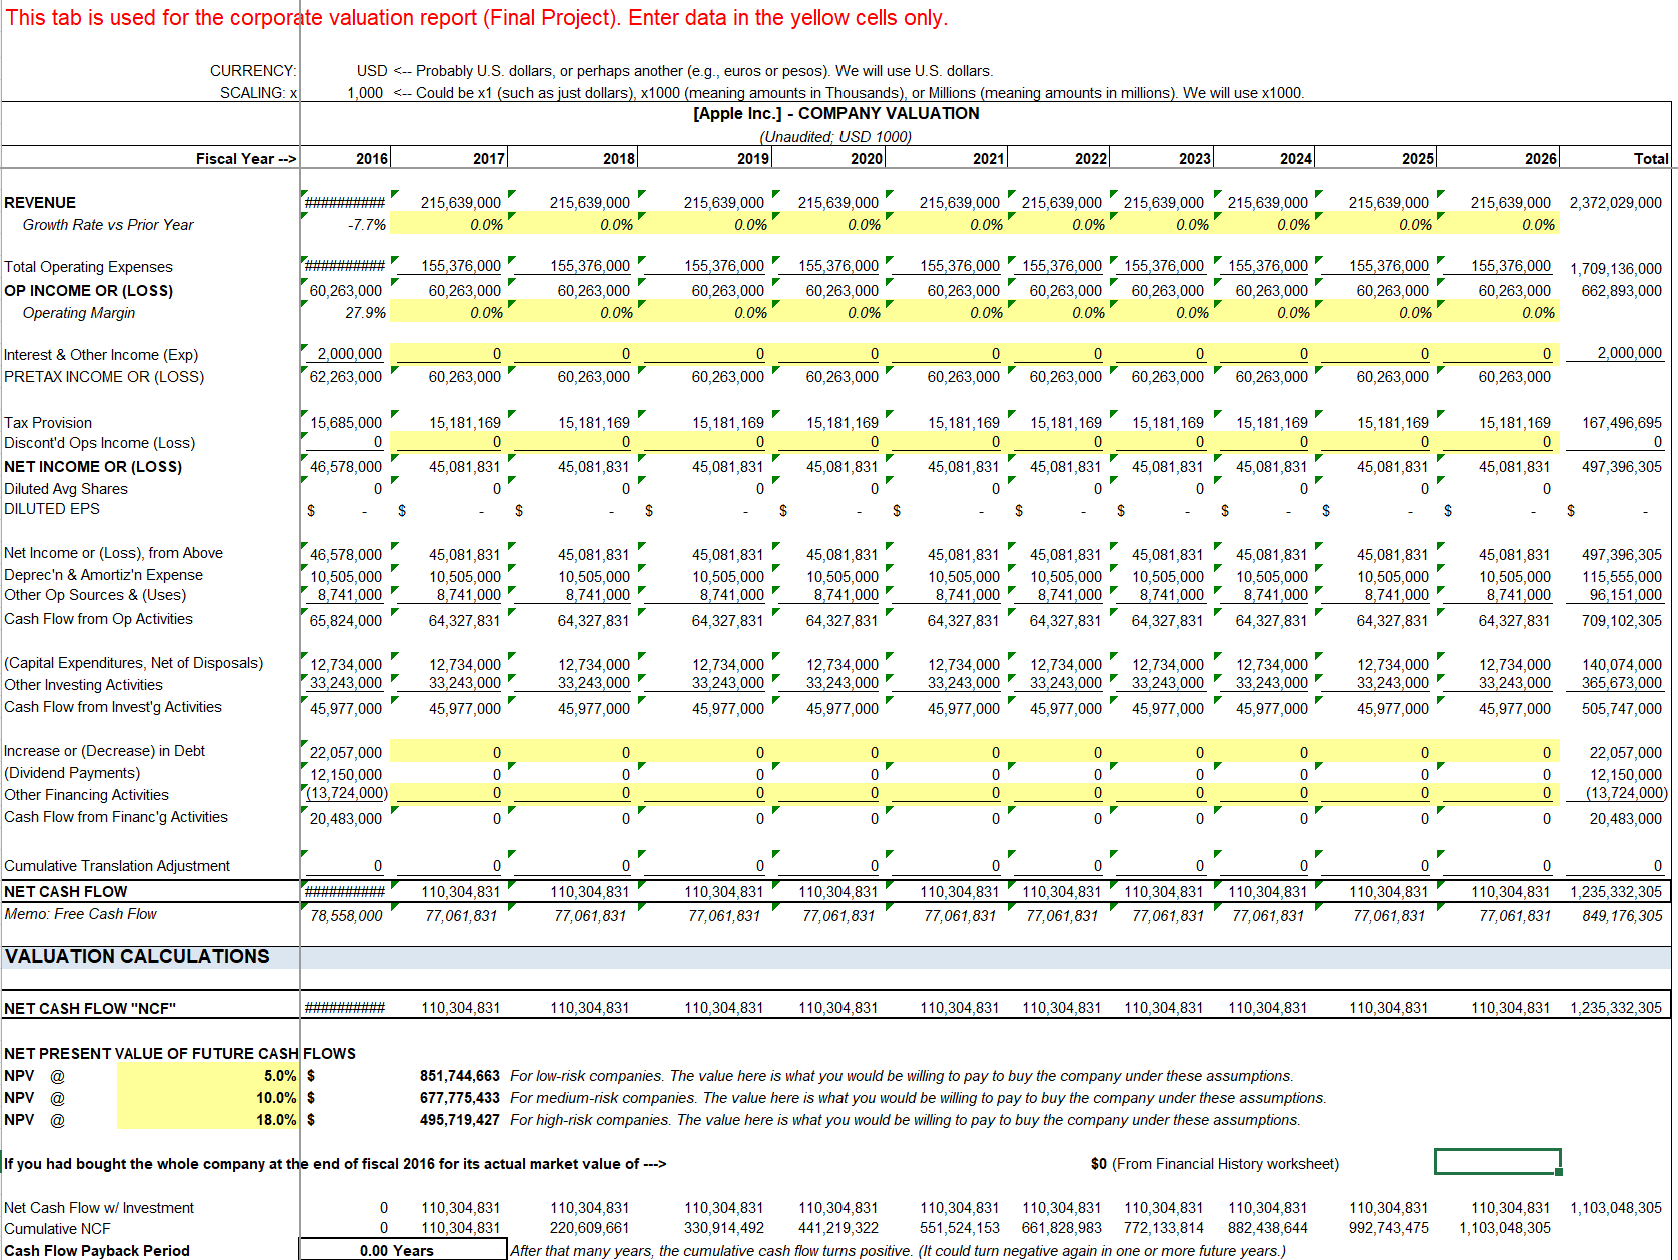Click the REVENUE row label
Screen dimensions: 1678x1260
click(x=40, y=203)
